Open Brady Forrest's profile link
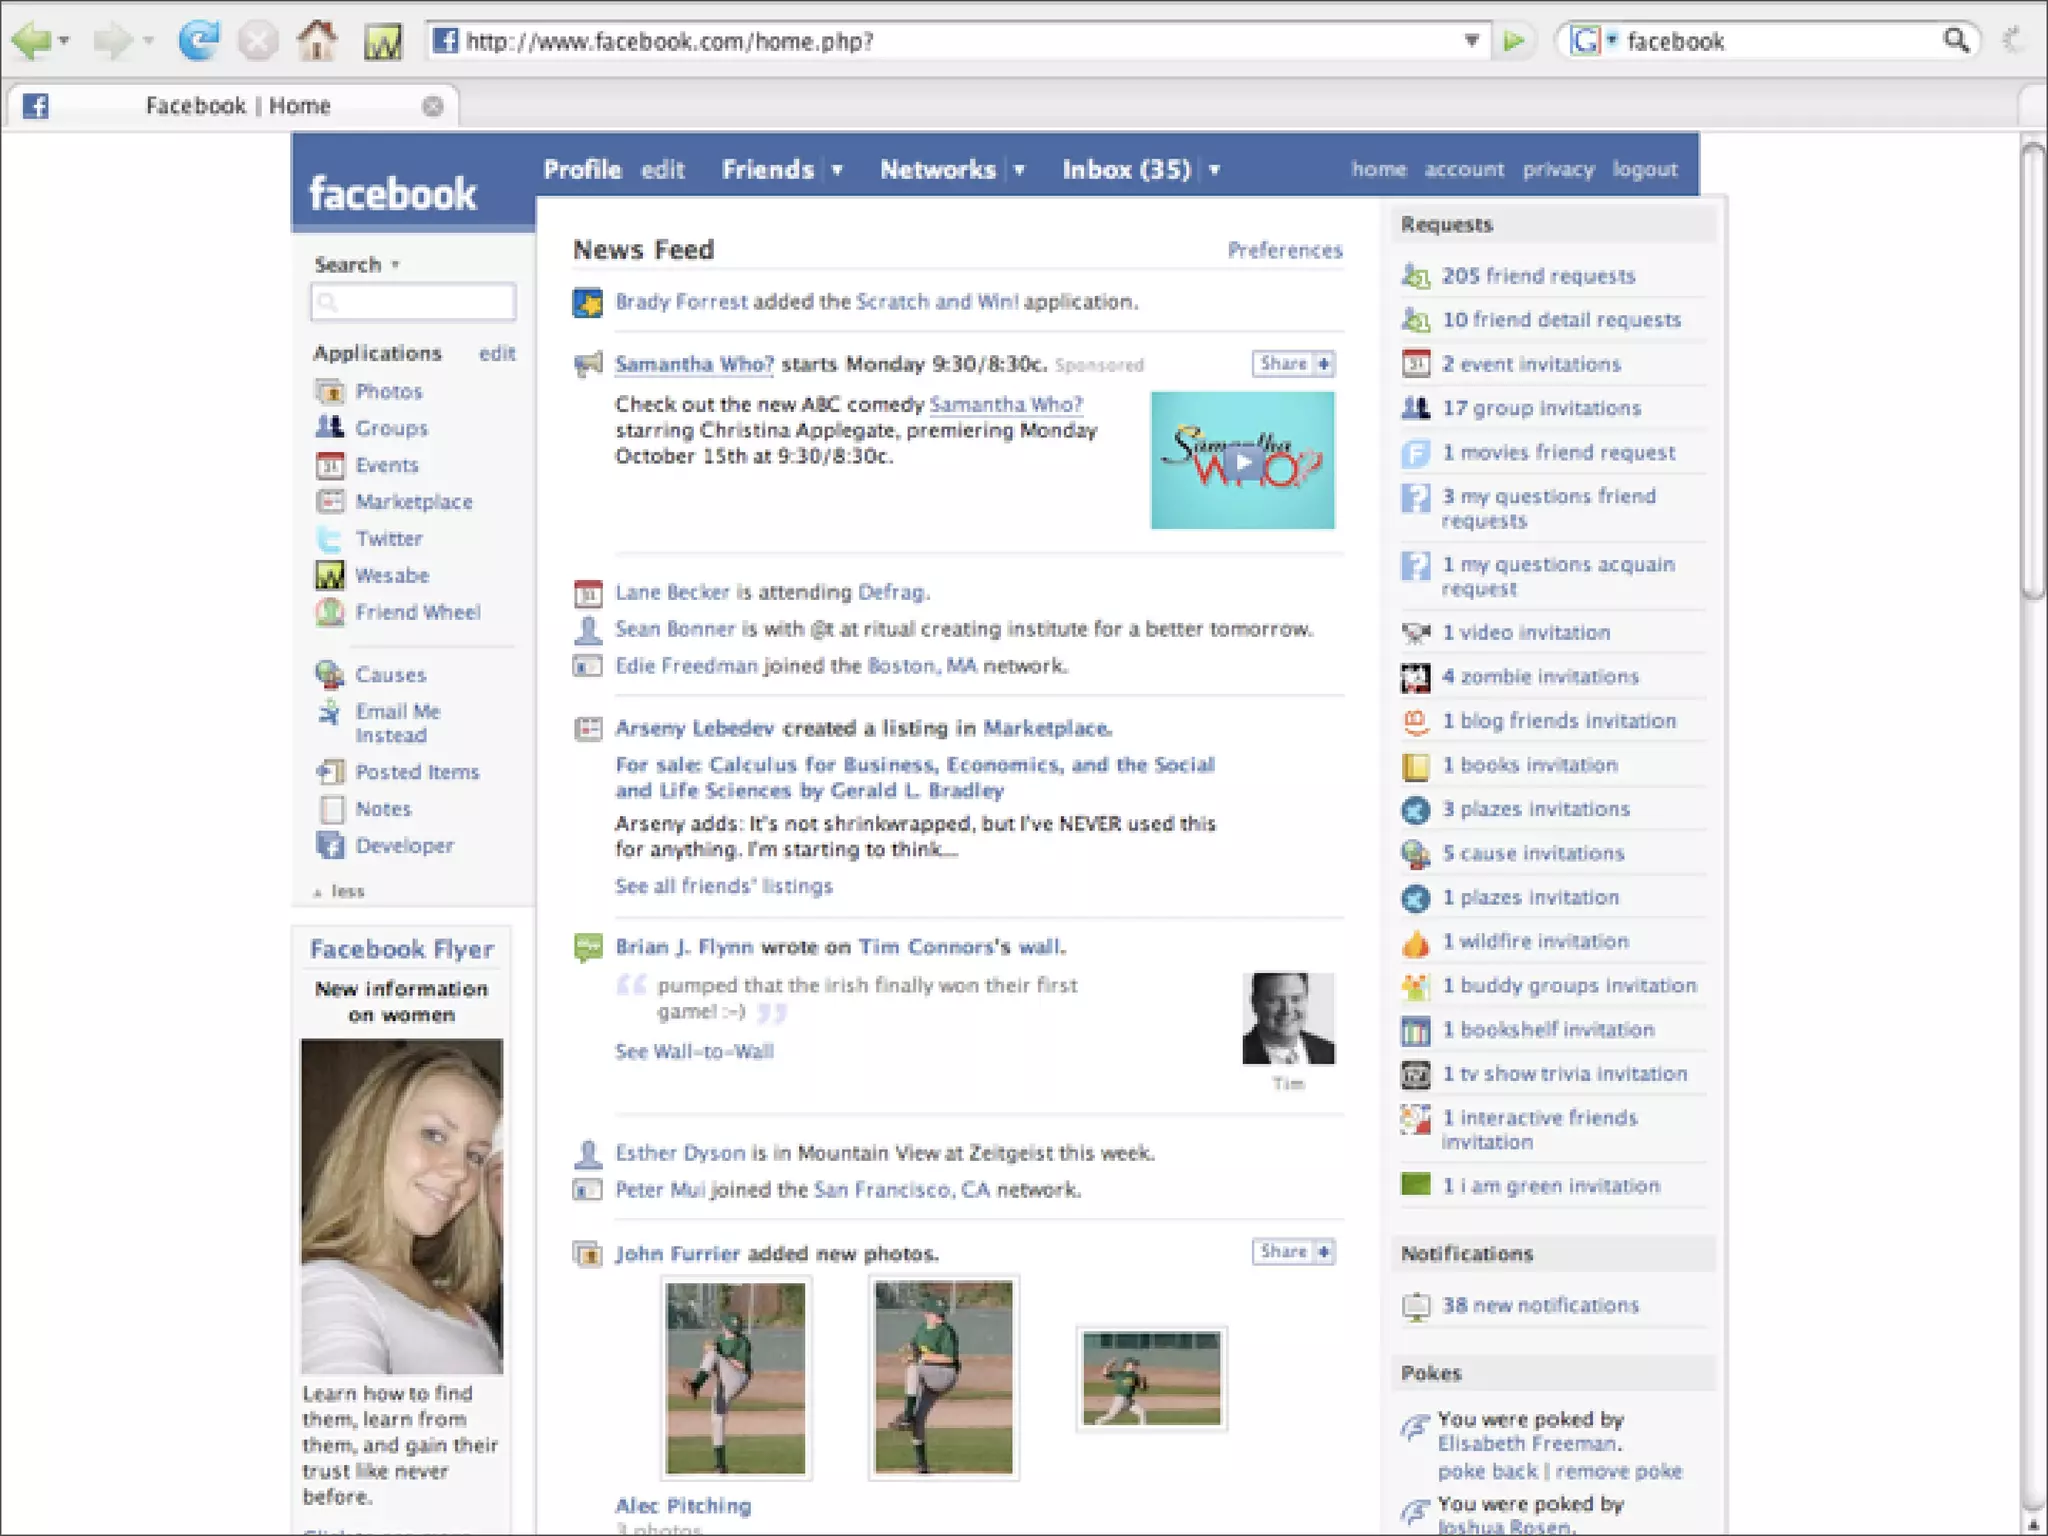 (681, 301)
